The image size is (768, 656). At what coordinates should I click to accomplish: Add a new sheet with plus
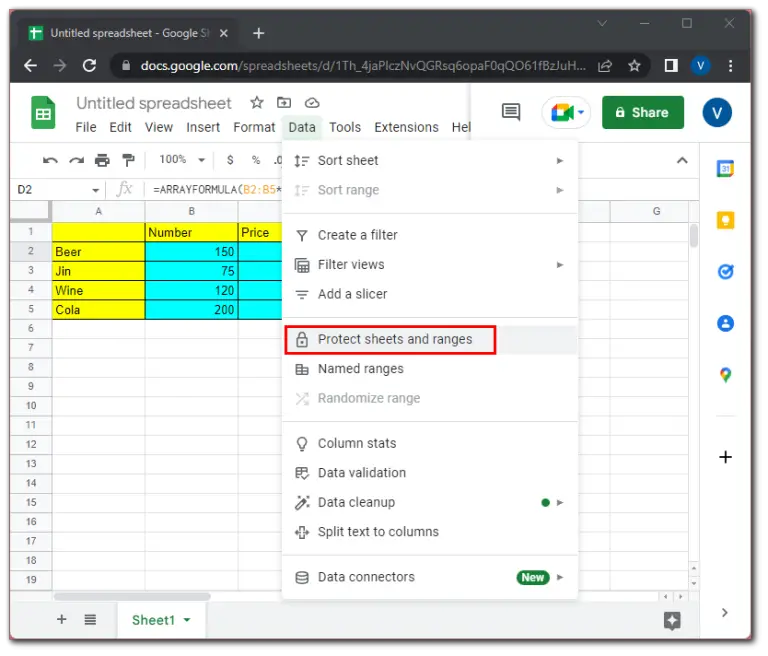(62, 620)
